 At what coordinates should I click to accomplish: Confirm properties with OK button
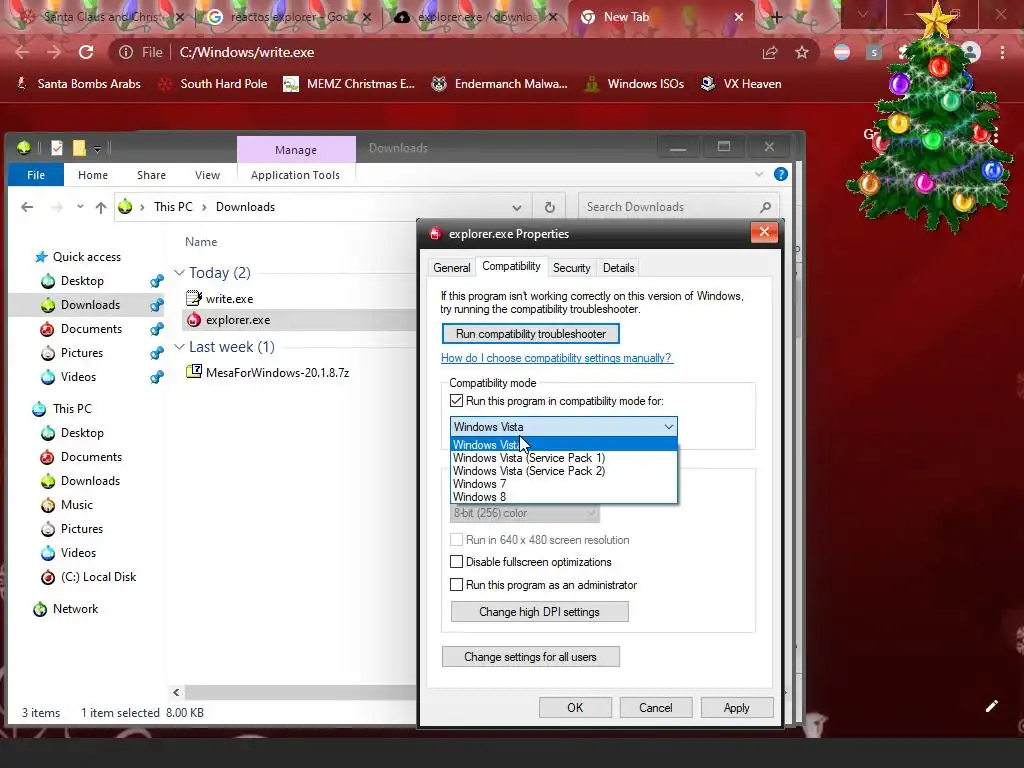(x=575, y=708)
